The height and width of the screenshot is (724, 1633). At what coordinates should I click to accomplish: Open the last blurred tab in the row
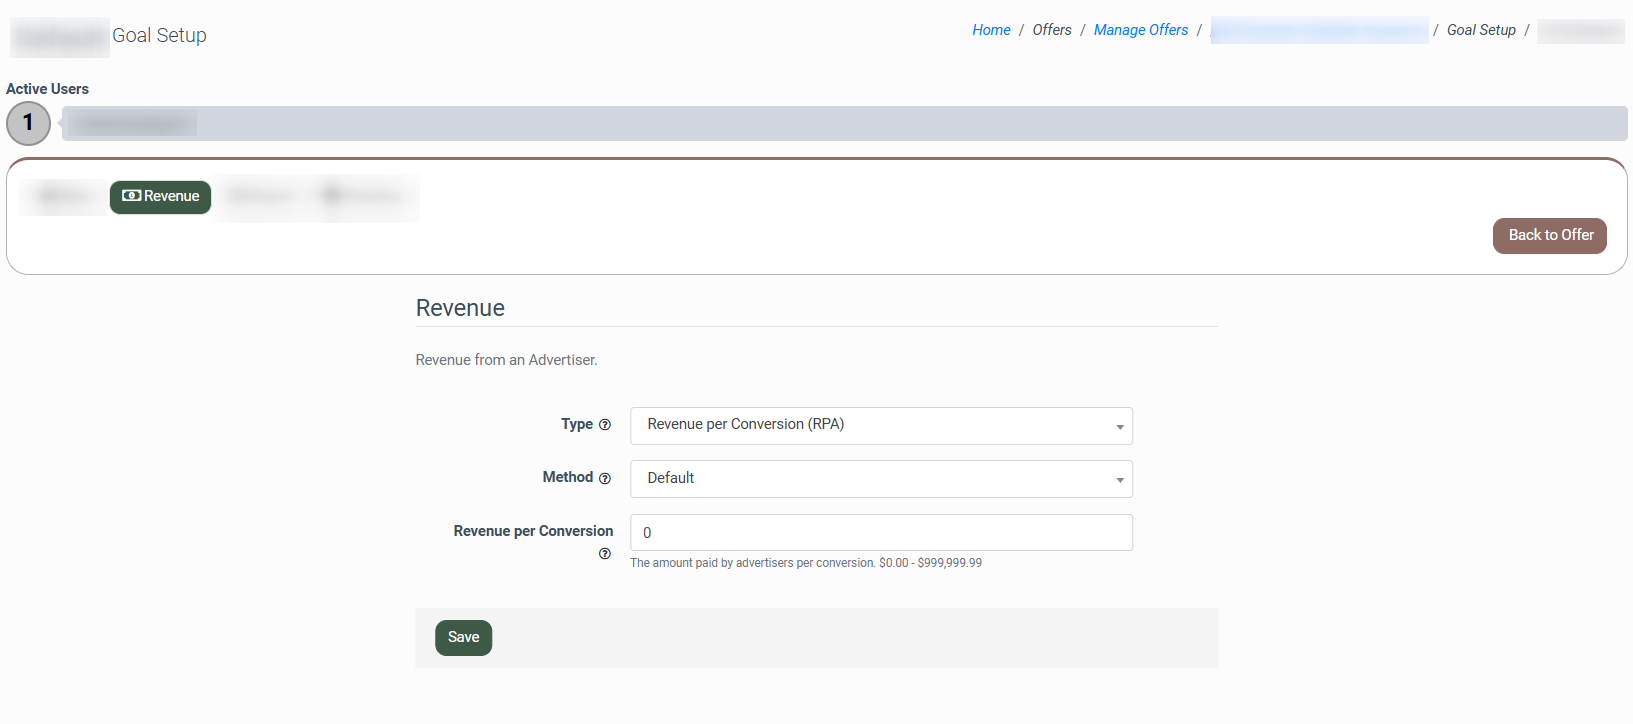click(x=364, y=197)
